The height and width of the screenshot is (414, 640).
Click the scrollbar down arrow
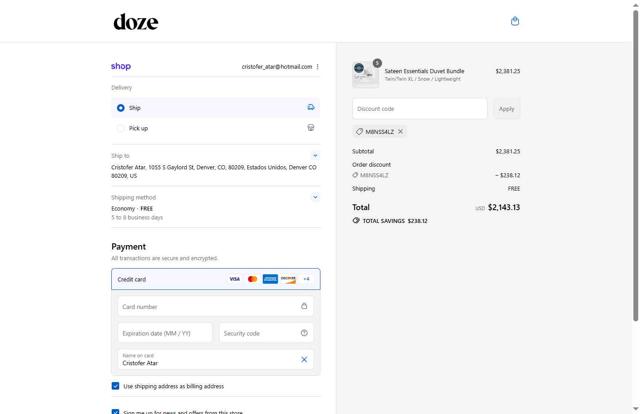(636, 409)
